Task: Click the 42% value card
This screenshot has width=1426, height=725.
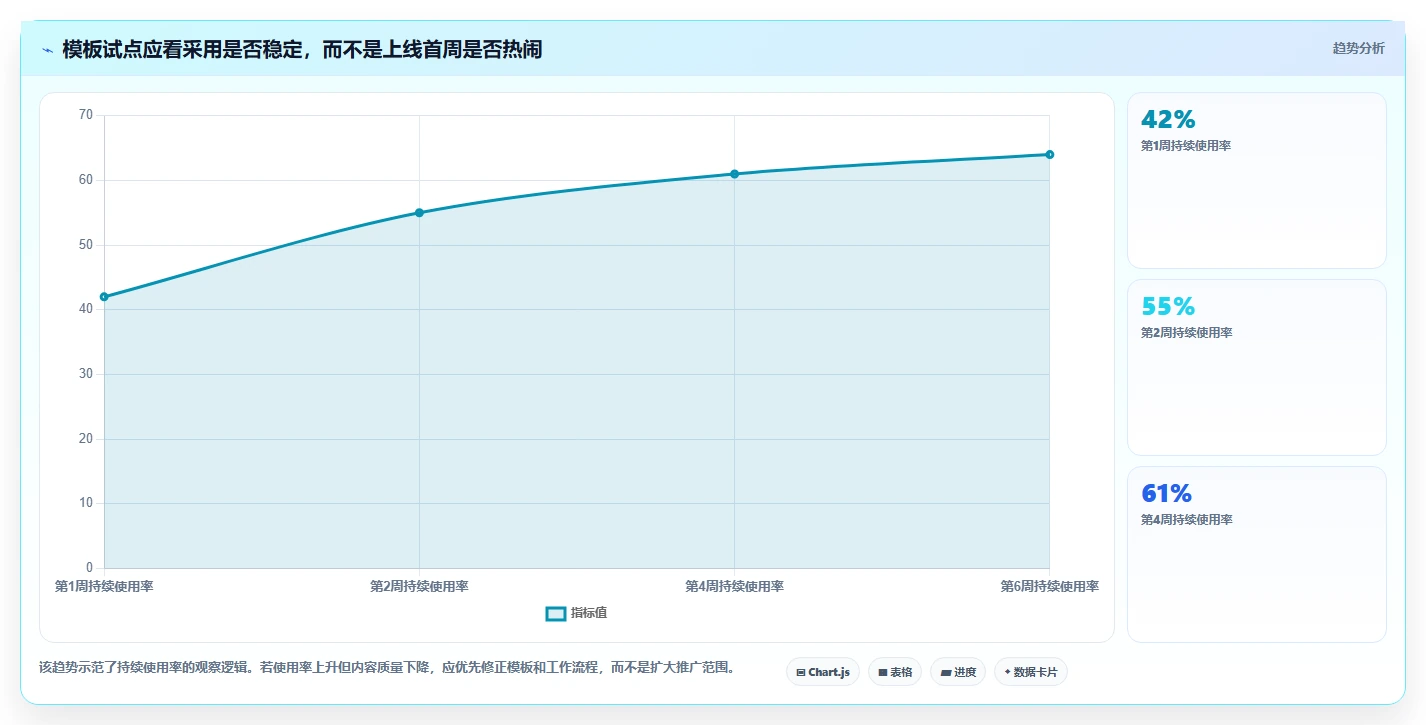Action: coord(1257,180)
